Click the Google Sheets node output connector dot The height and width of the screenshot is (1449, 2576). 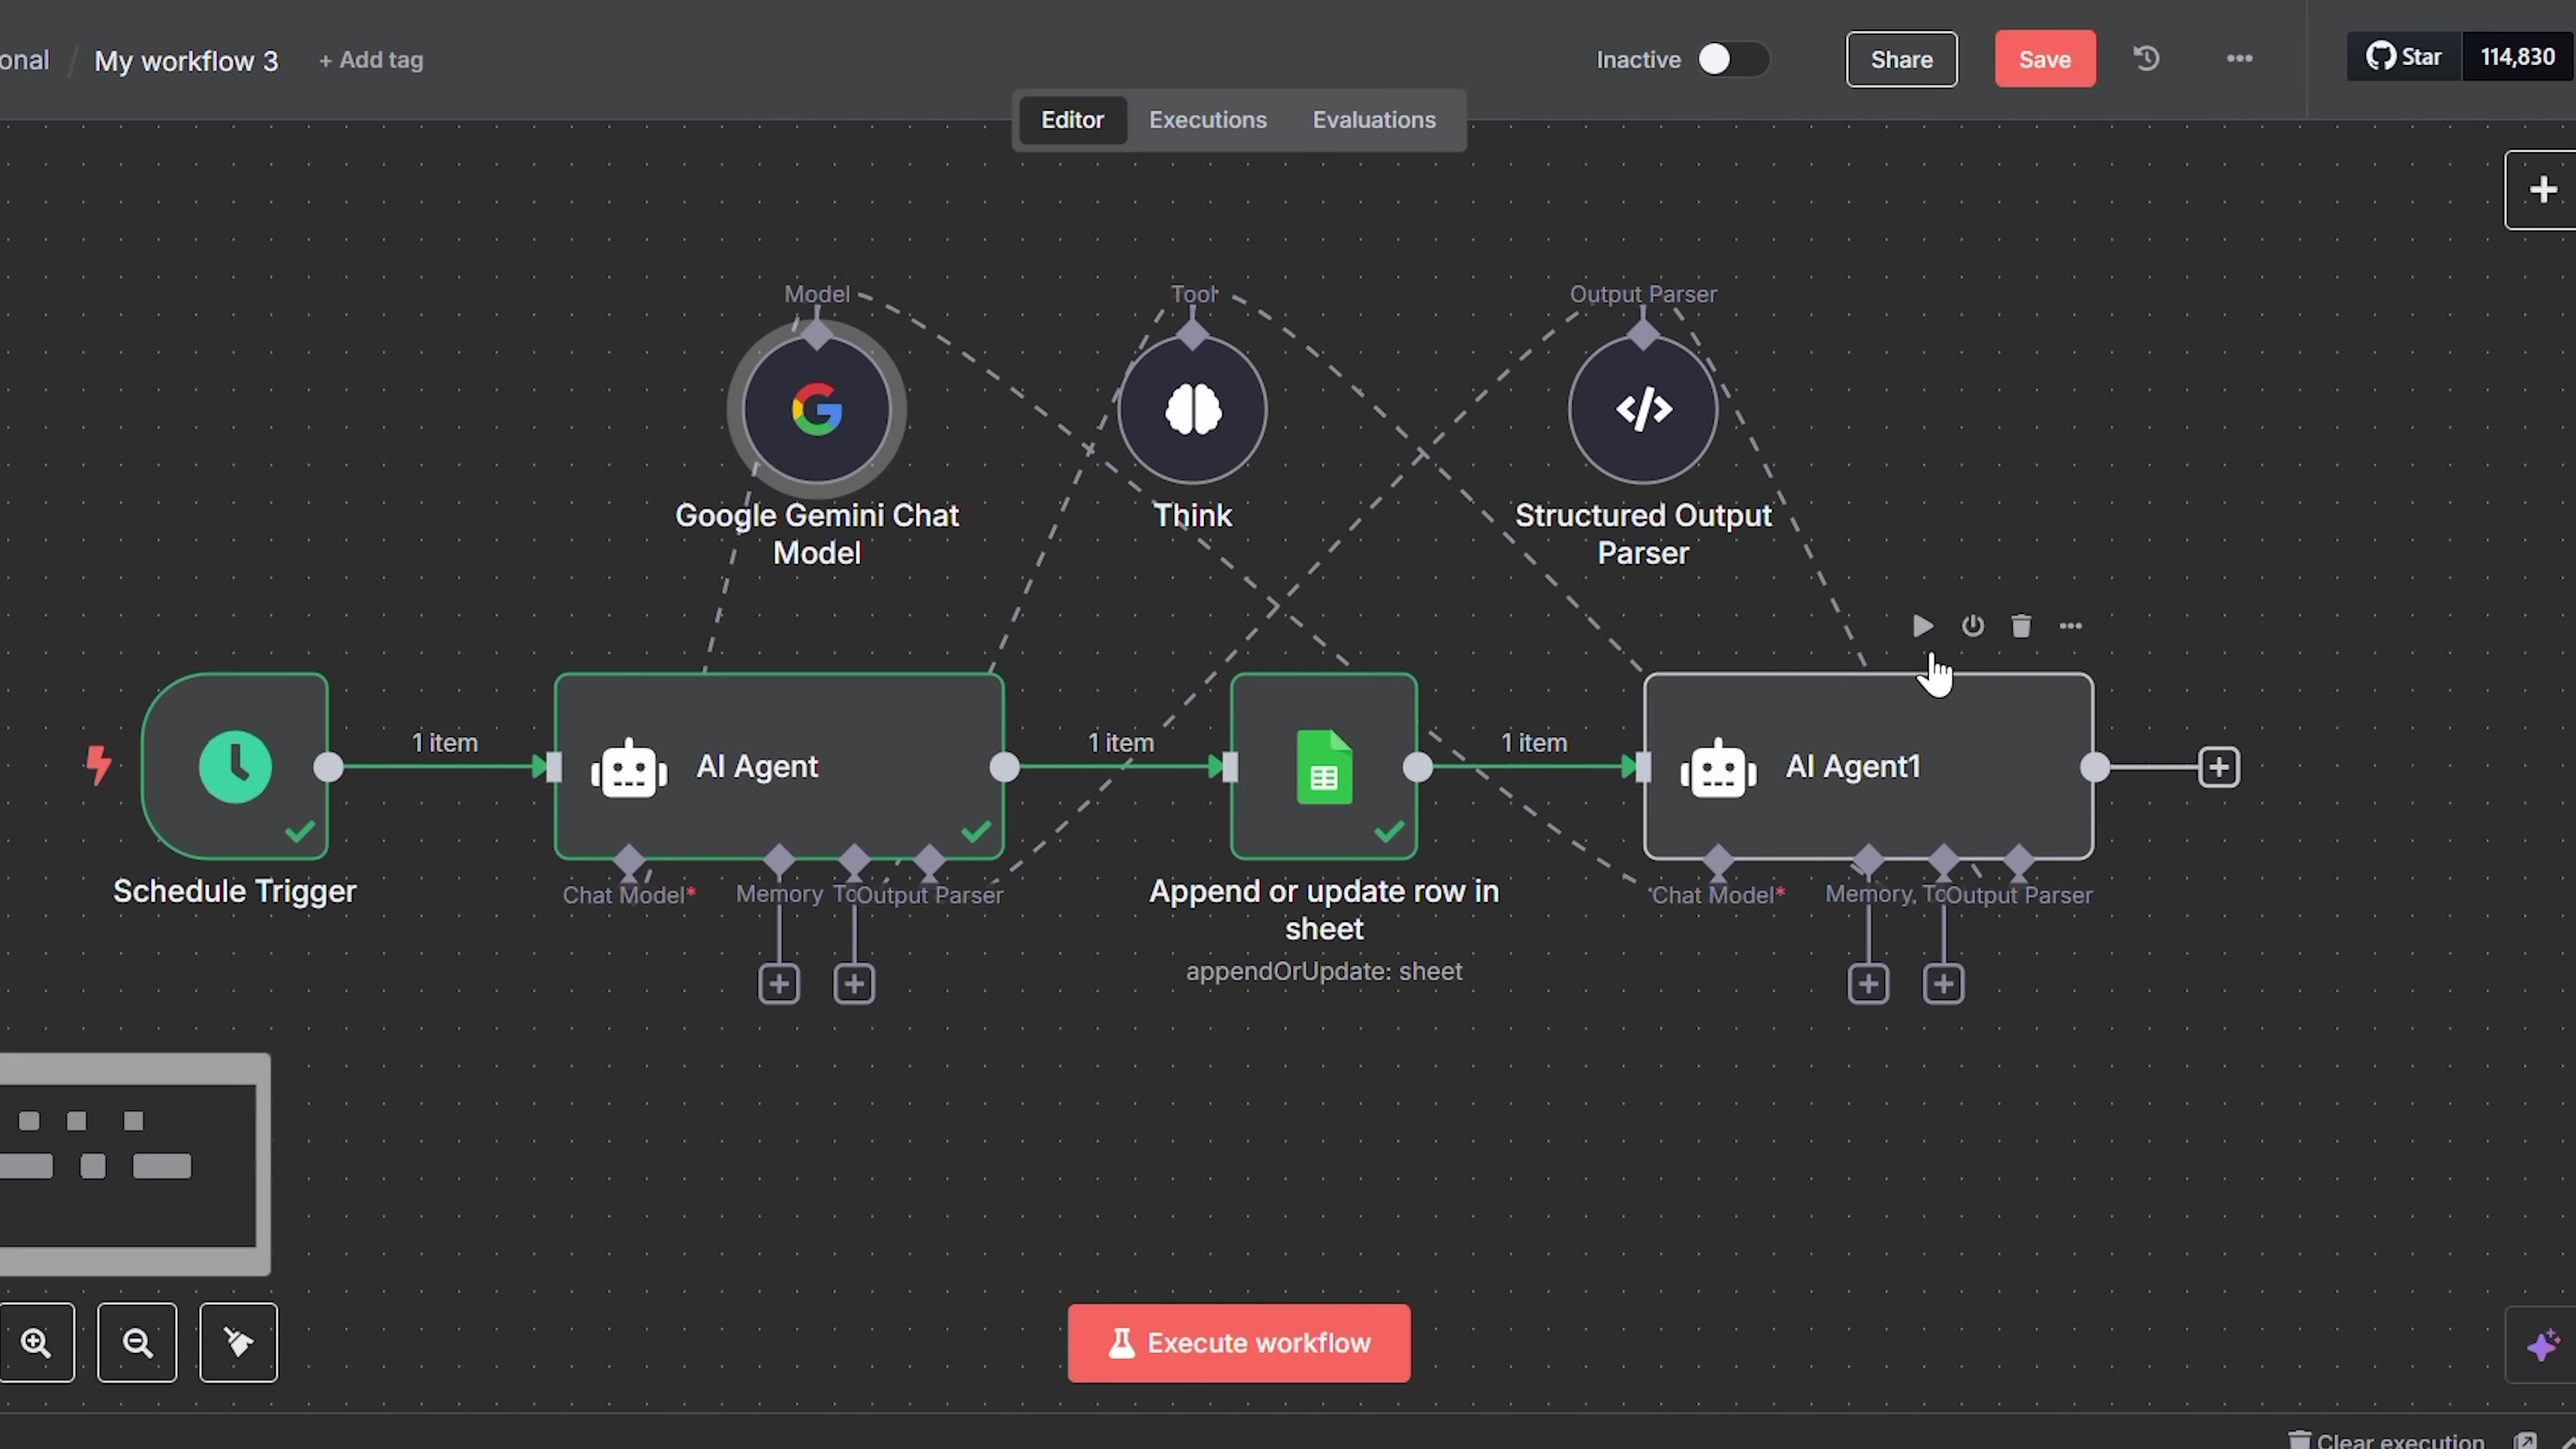point(1417,767)
